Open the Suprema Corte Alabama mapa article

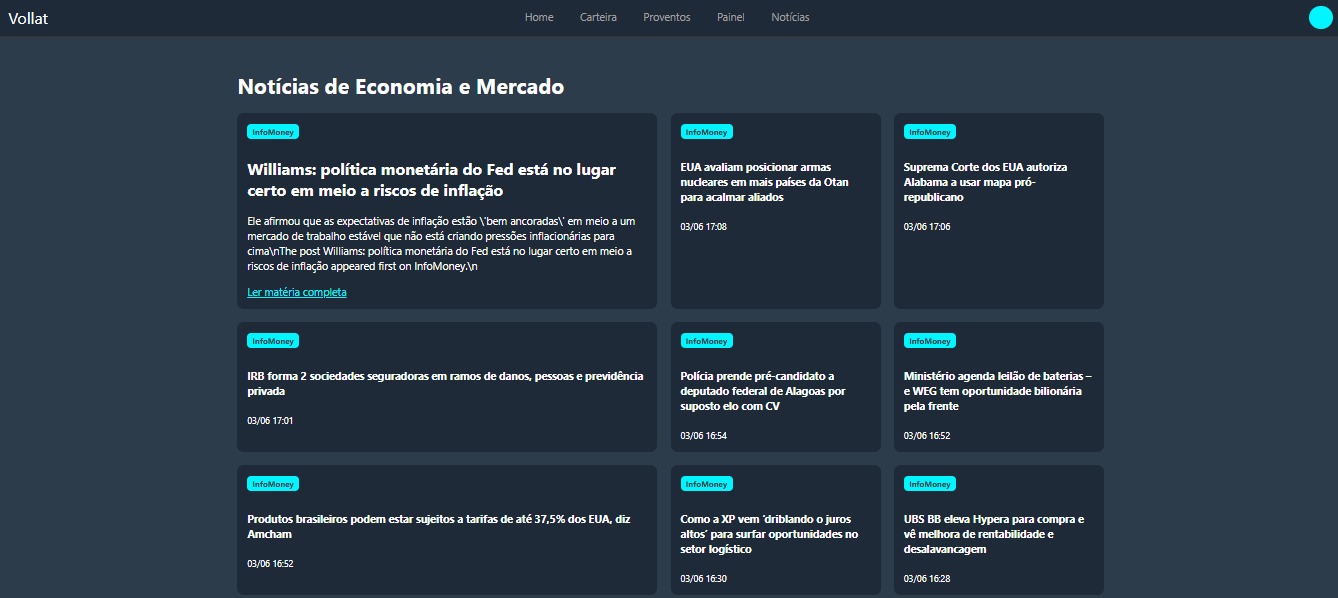point(985,182)
